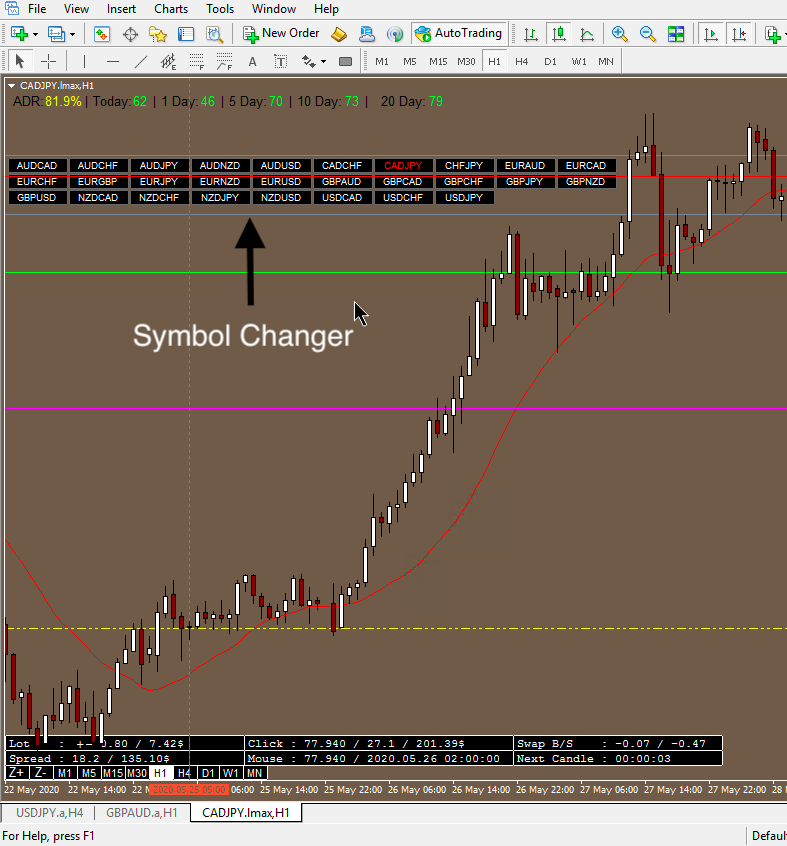Click the virtual hosting cloud icon
The width and height of the screenshot is (787, 846).
(x=367, y=35)
